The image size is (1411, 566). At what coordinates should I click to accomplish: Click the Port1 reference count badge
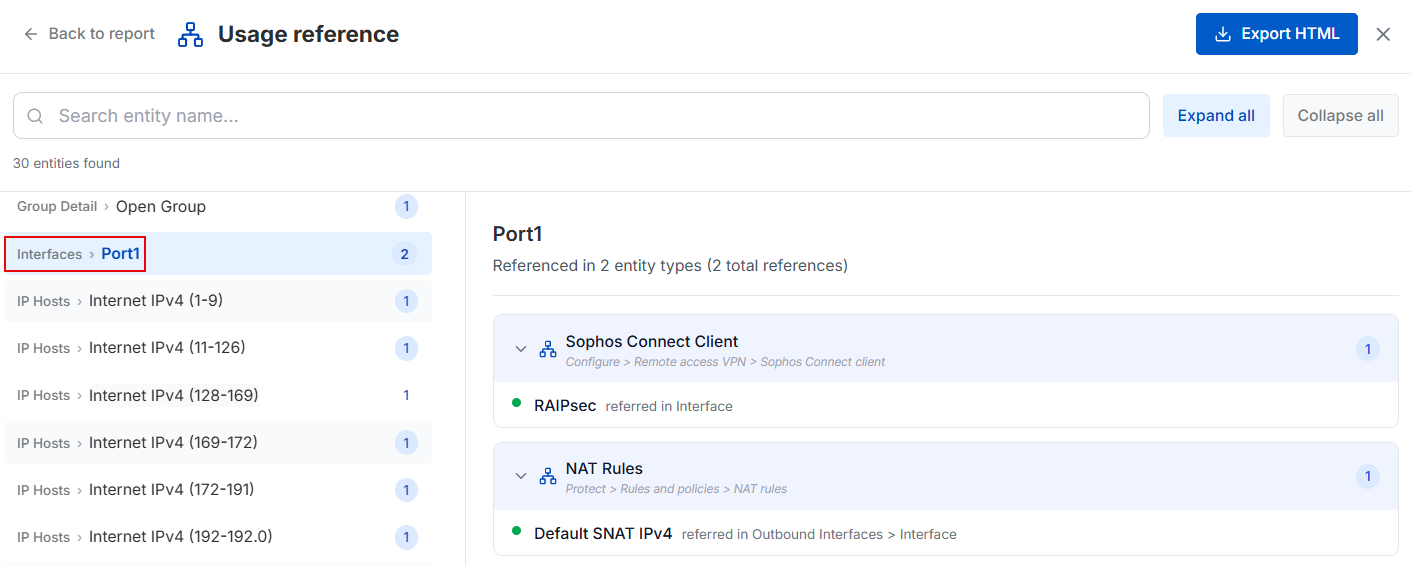[x=405, y=254]
